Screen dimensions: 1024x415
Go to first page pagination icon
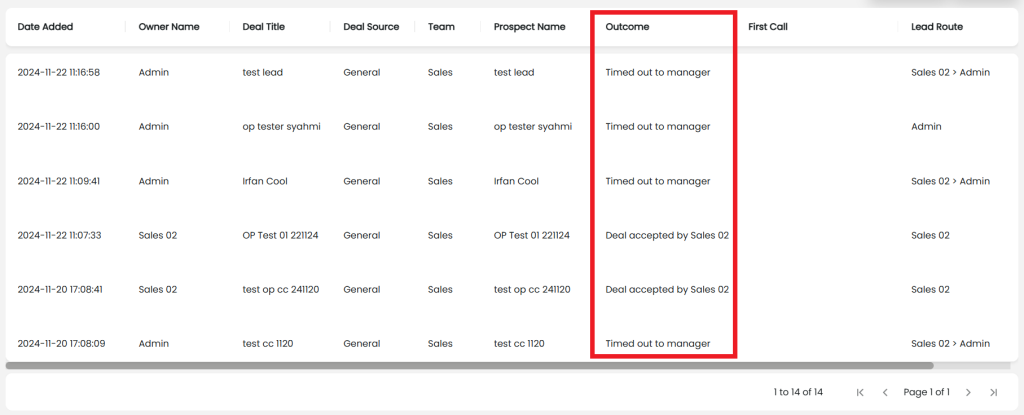(x=860, y=392)
